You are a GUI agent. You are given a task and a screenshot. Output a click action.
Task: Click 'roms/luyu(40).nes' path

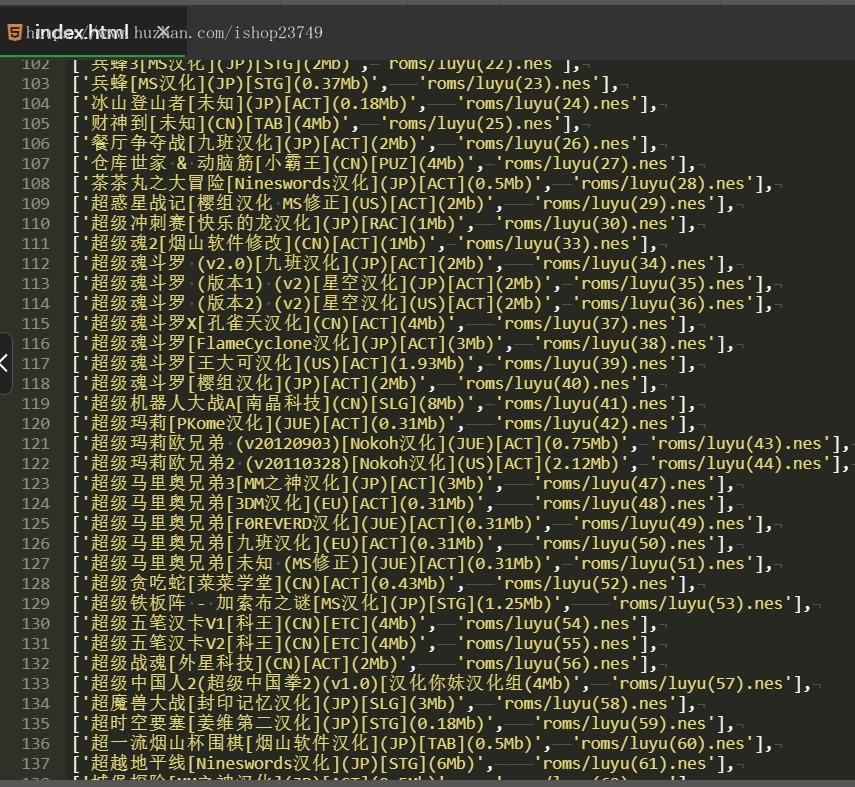click(x=552, y=383)
